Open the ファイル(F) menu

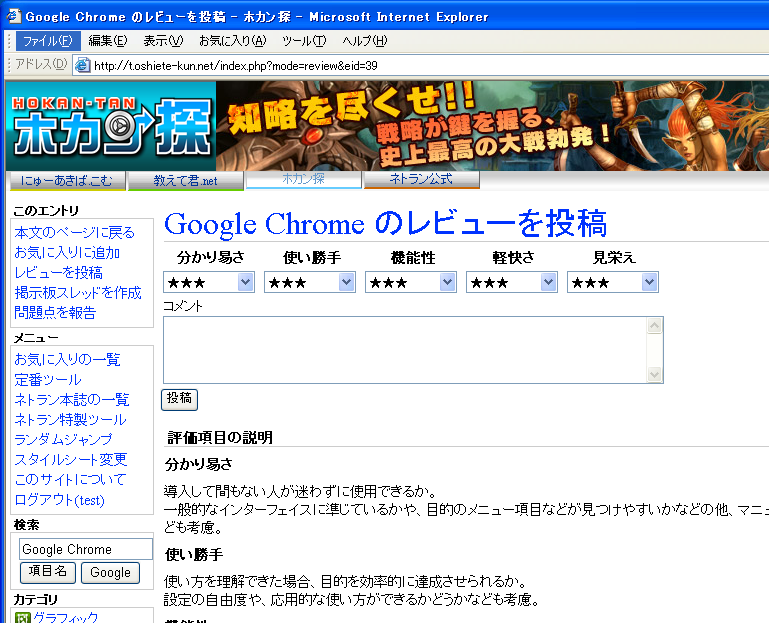[x=48, y=41]
